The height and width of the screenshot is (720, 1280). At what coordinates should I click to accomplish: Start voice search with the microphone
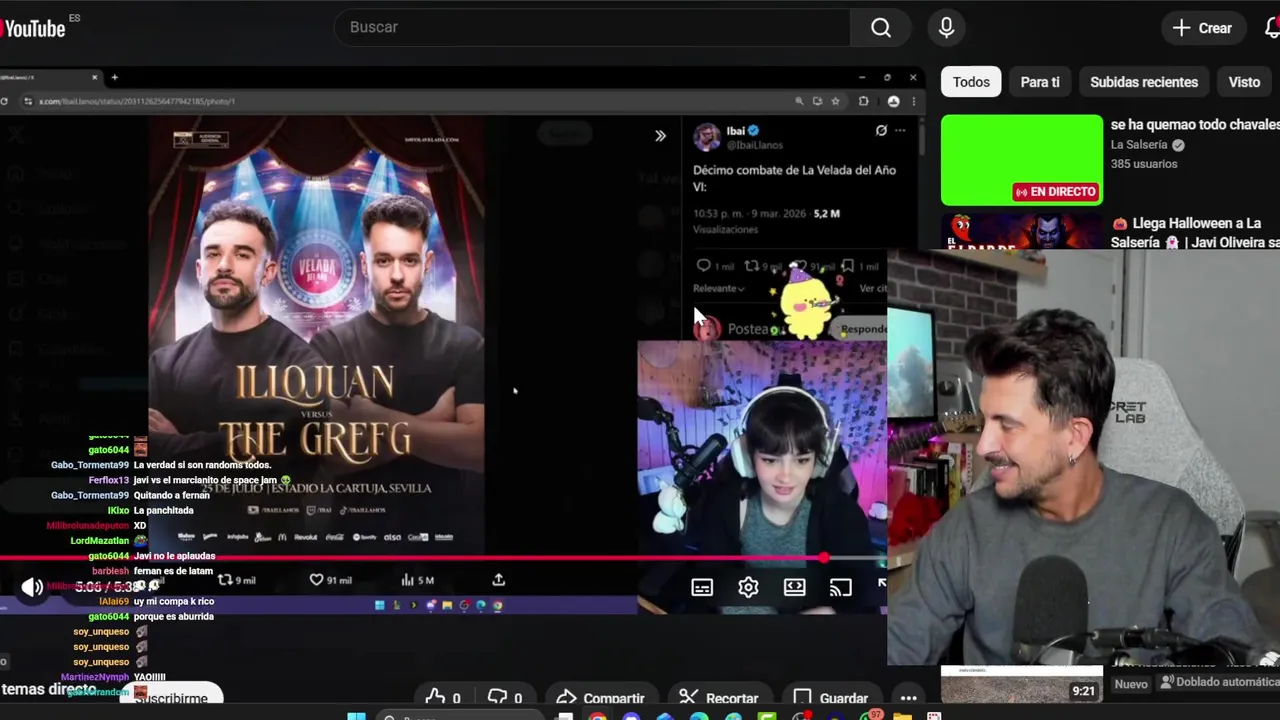(946, 28)
